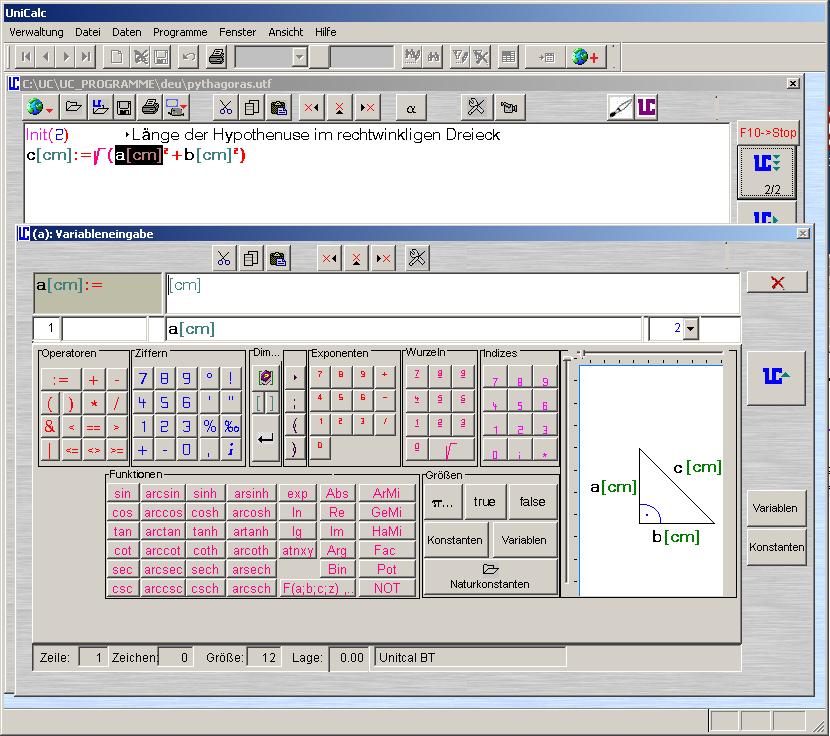The width and height of the screenshot is (830, 736).
Task: Click the copy icon in pythagoras.utf toolbar
Action: (252, 107)
